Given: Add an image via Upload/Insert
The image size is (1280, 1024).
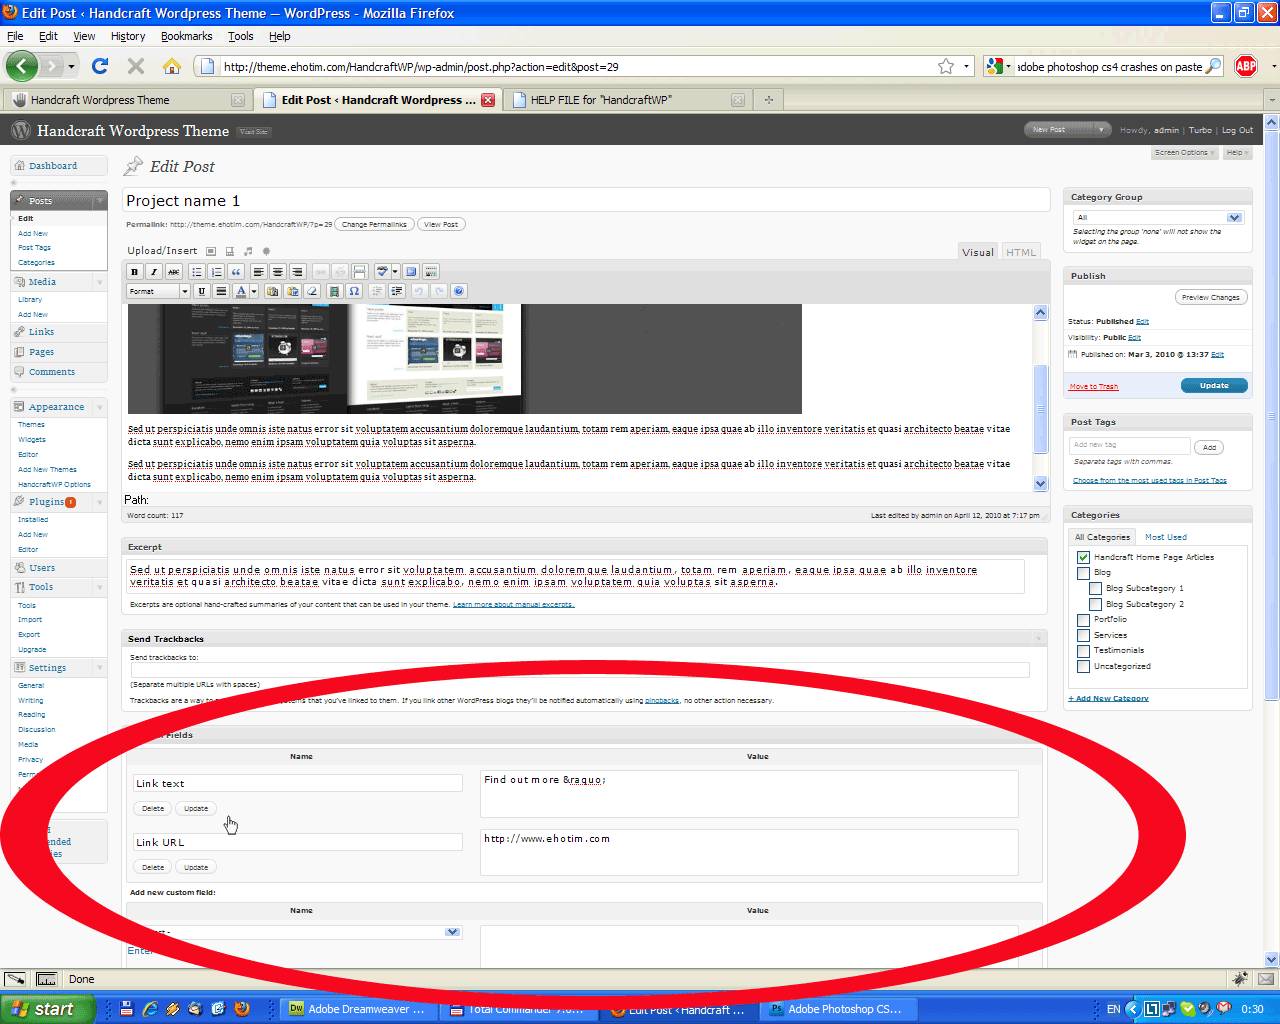Looking at the screenshot, I should pyautogui.click(x=211, y=251).
